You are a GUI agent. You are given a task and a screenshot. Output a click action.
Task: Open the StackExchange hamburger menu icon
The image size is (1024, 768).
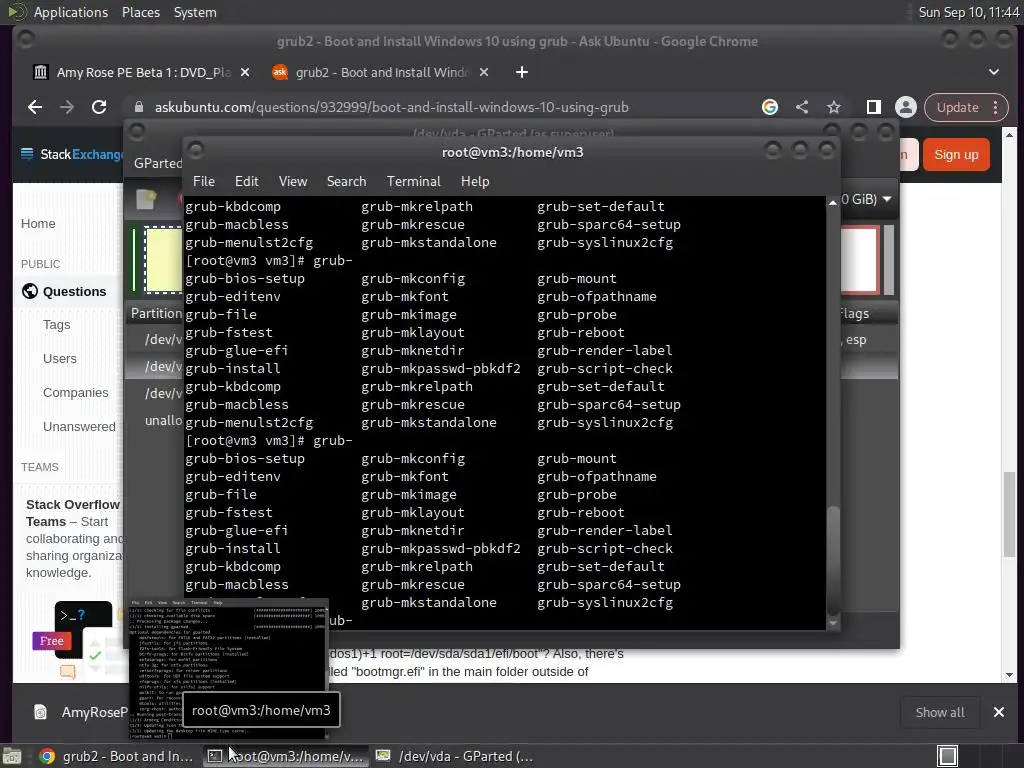coord(27,154)
